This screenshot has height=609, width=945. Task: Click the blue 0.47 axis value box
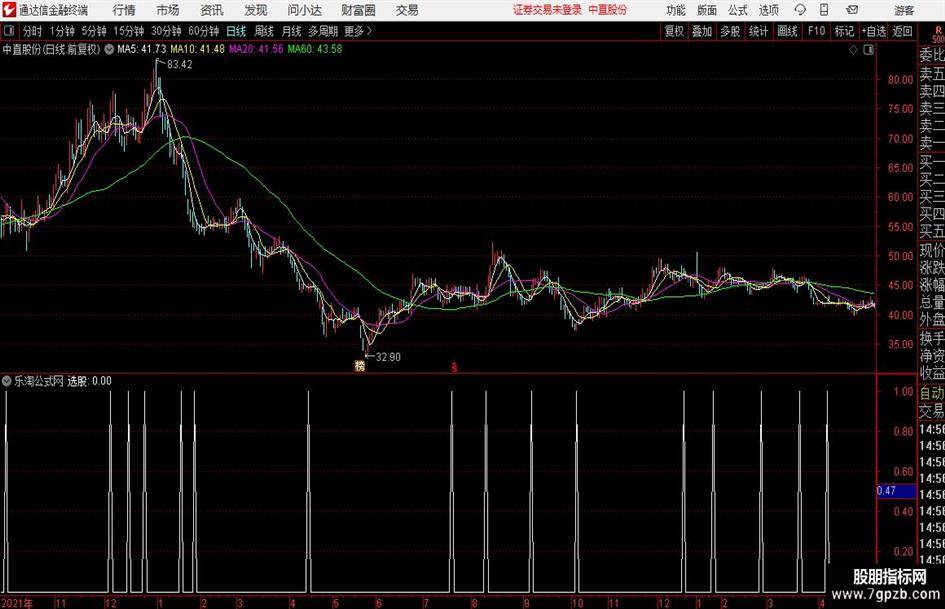pos(896,491)
